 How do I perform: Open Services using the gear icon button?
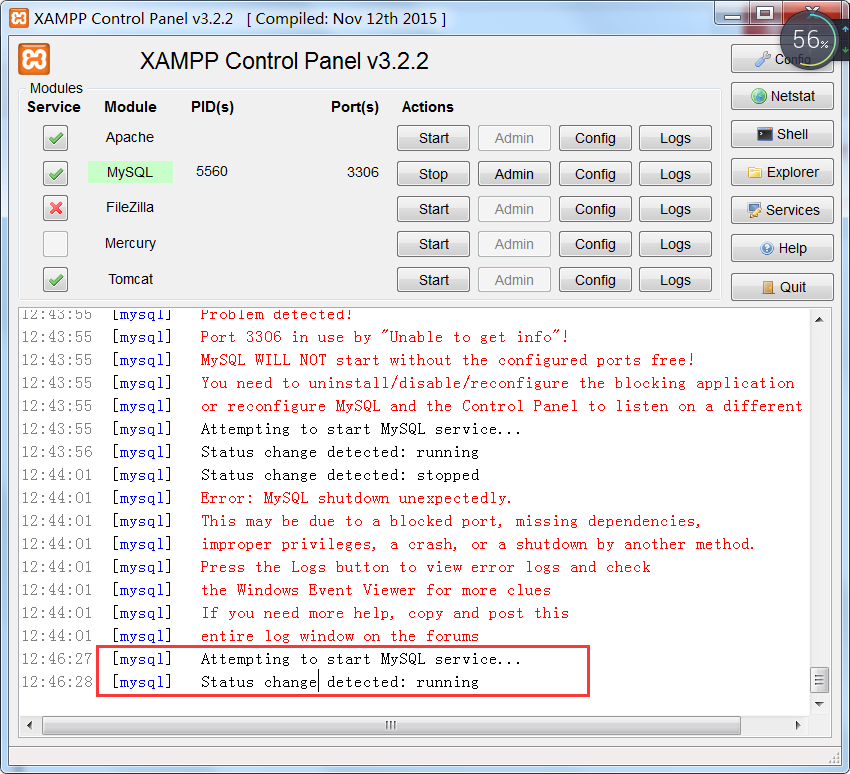click(781, 210)
